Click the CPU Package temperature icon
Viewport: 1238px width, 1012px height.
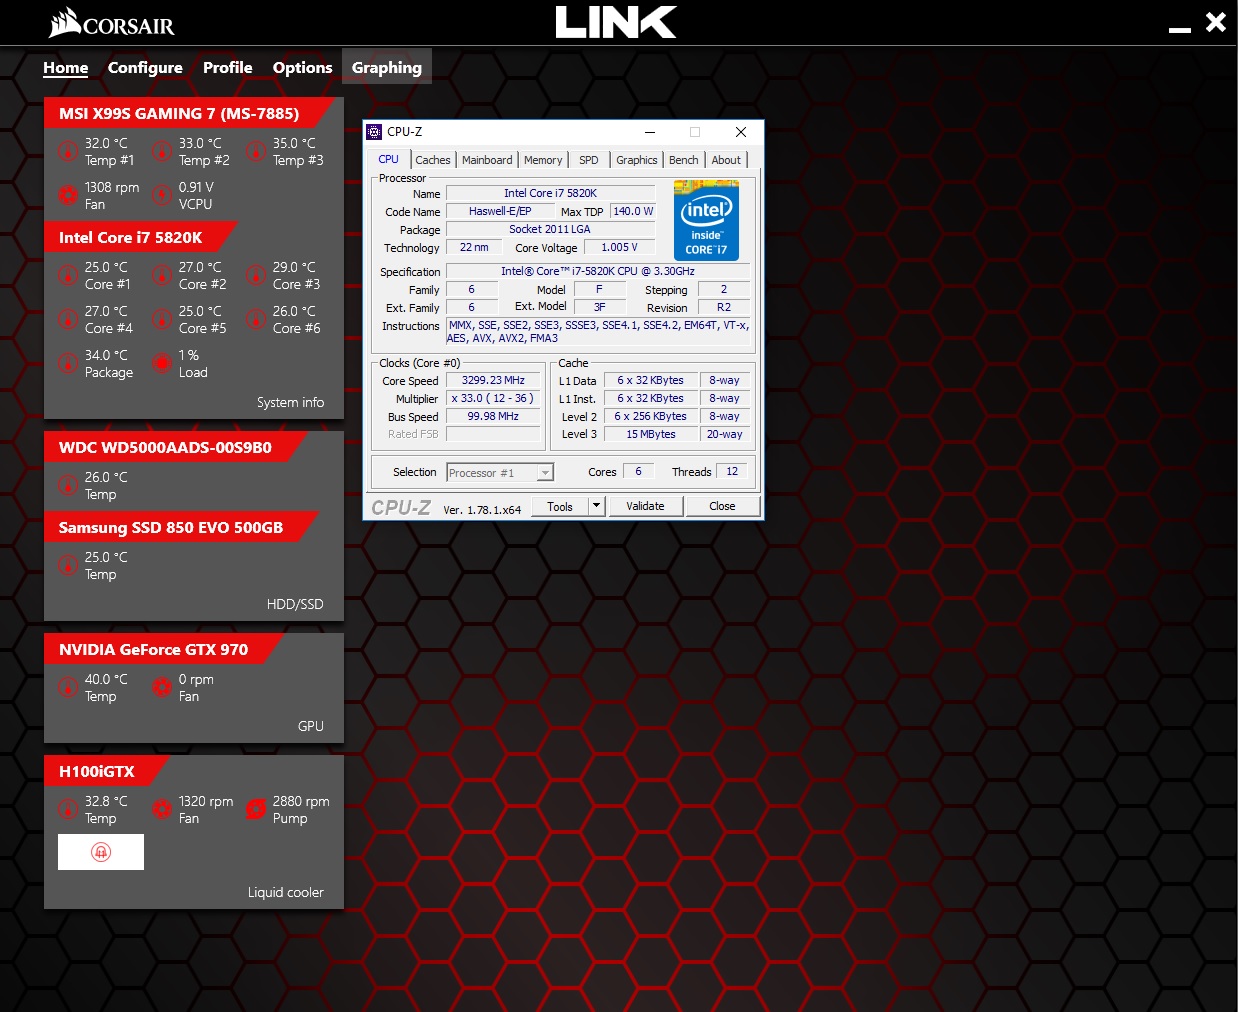pyautogui.click(x=67, y=364)
